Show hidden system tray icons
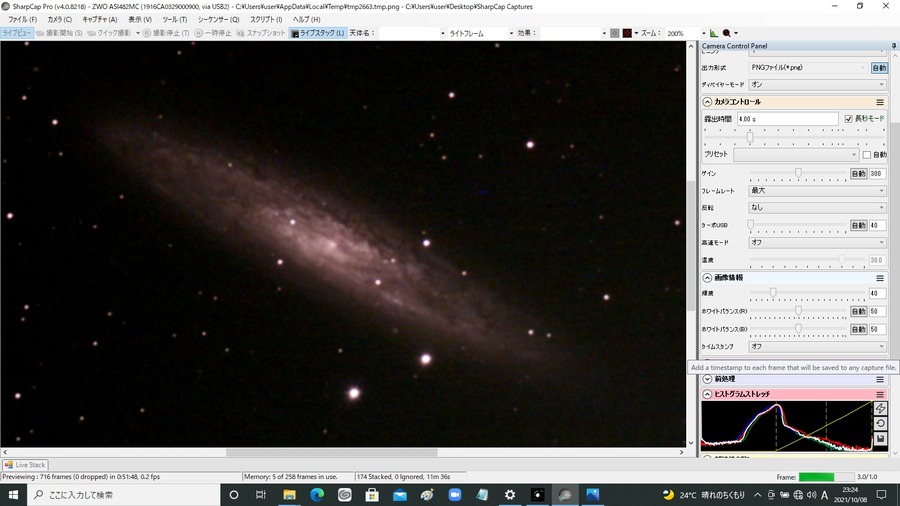 click(758, 495)
